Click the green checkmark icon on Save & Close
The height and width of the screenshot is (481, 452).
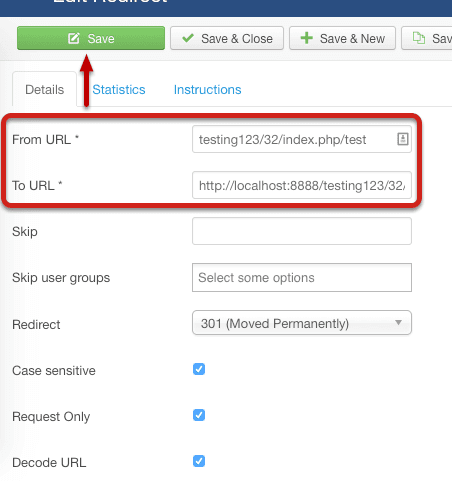click(188, 38)
